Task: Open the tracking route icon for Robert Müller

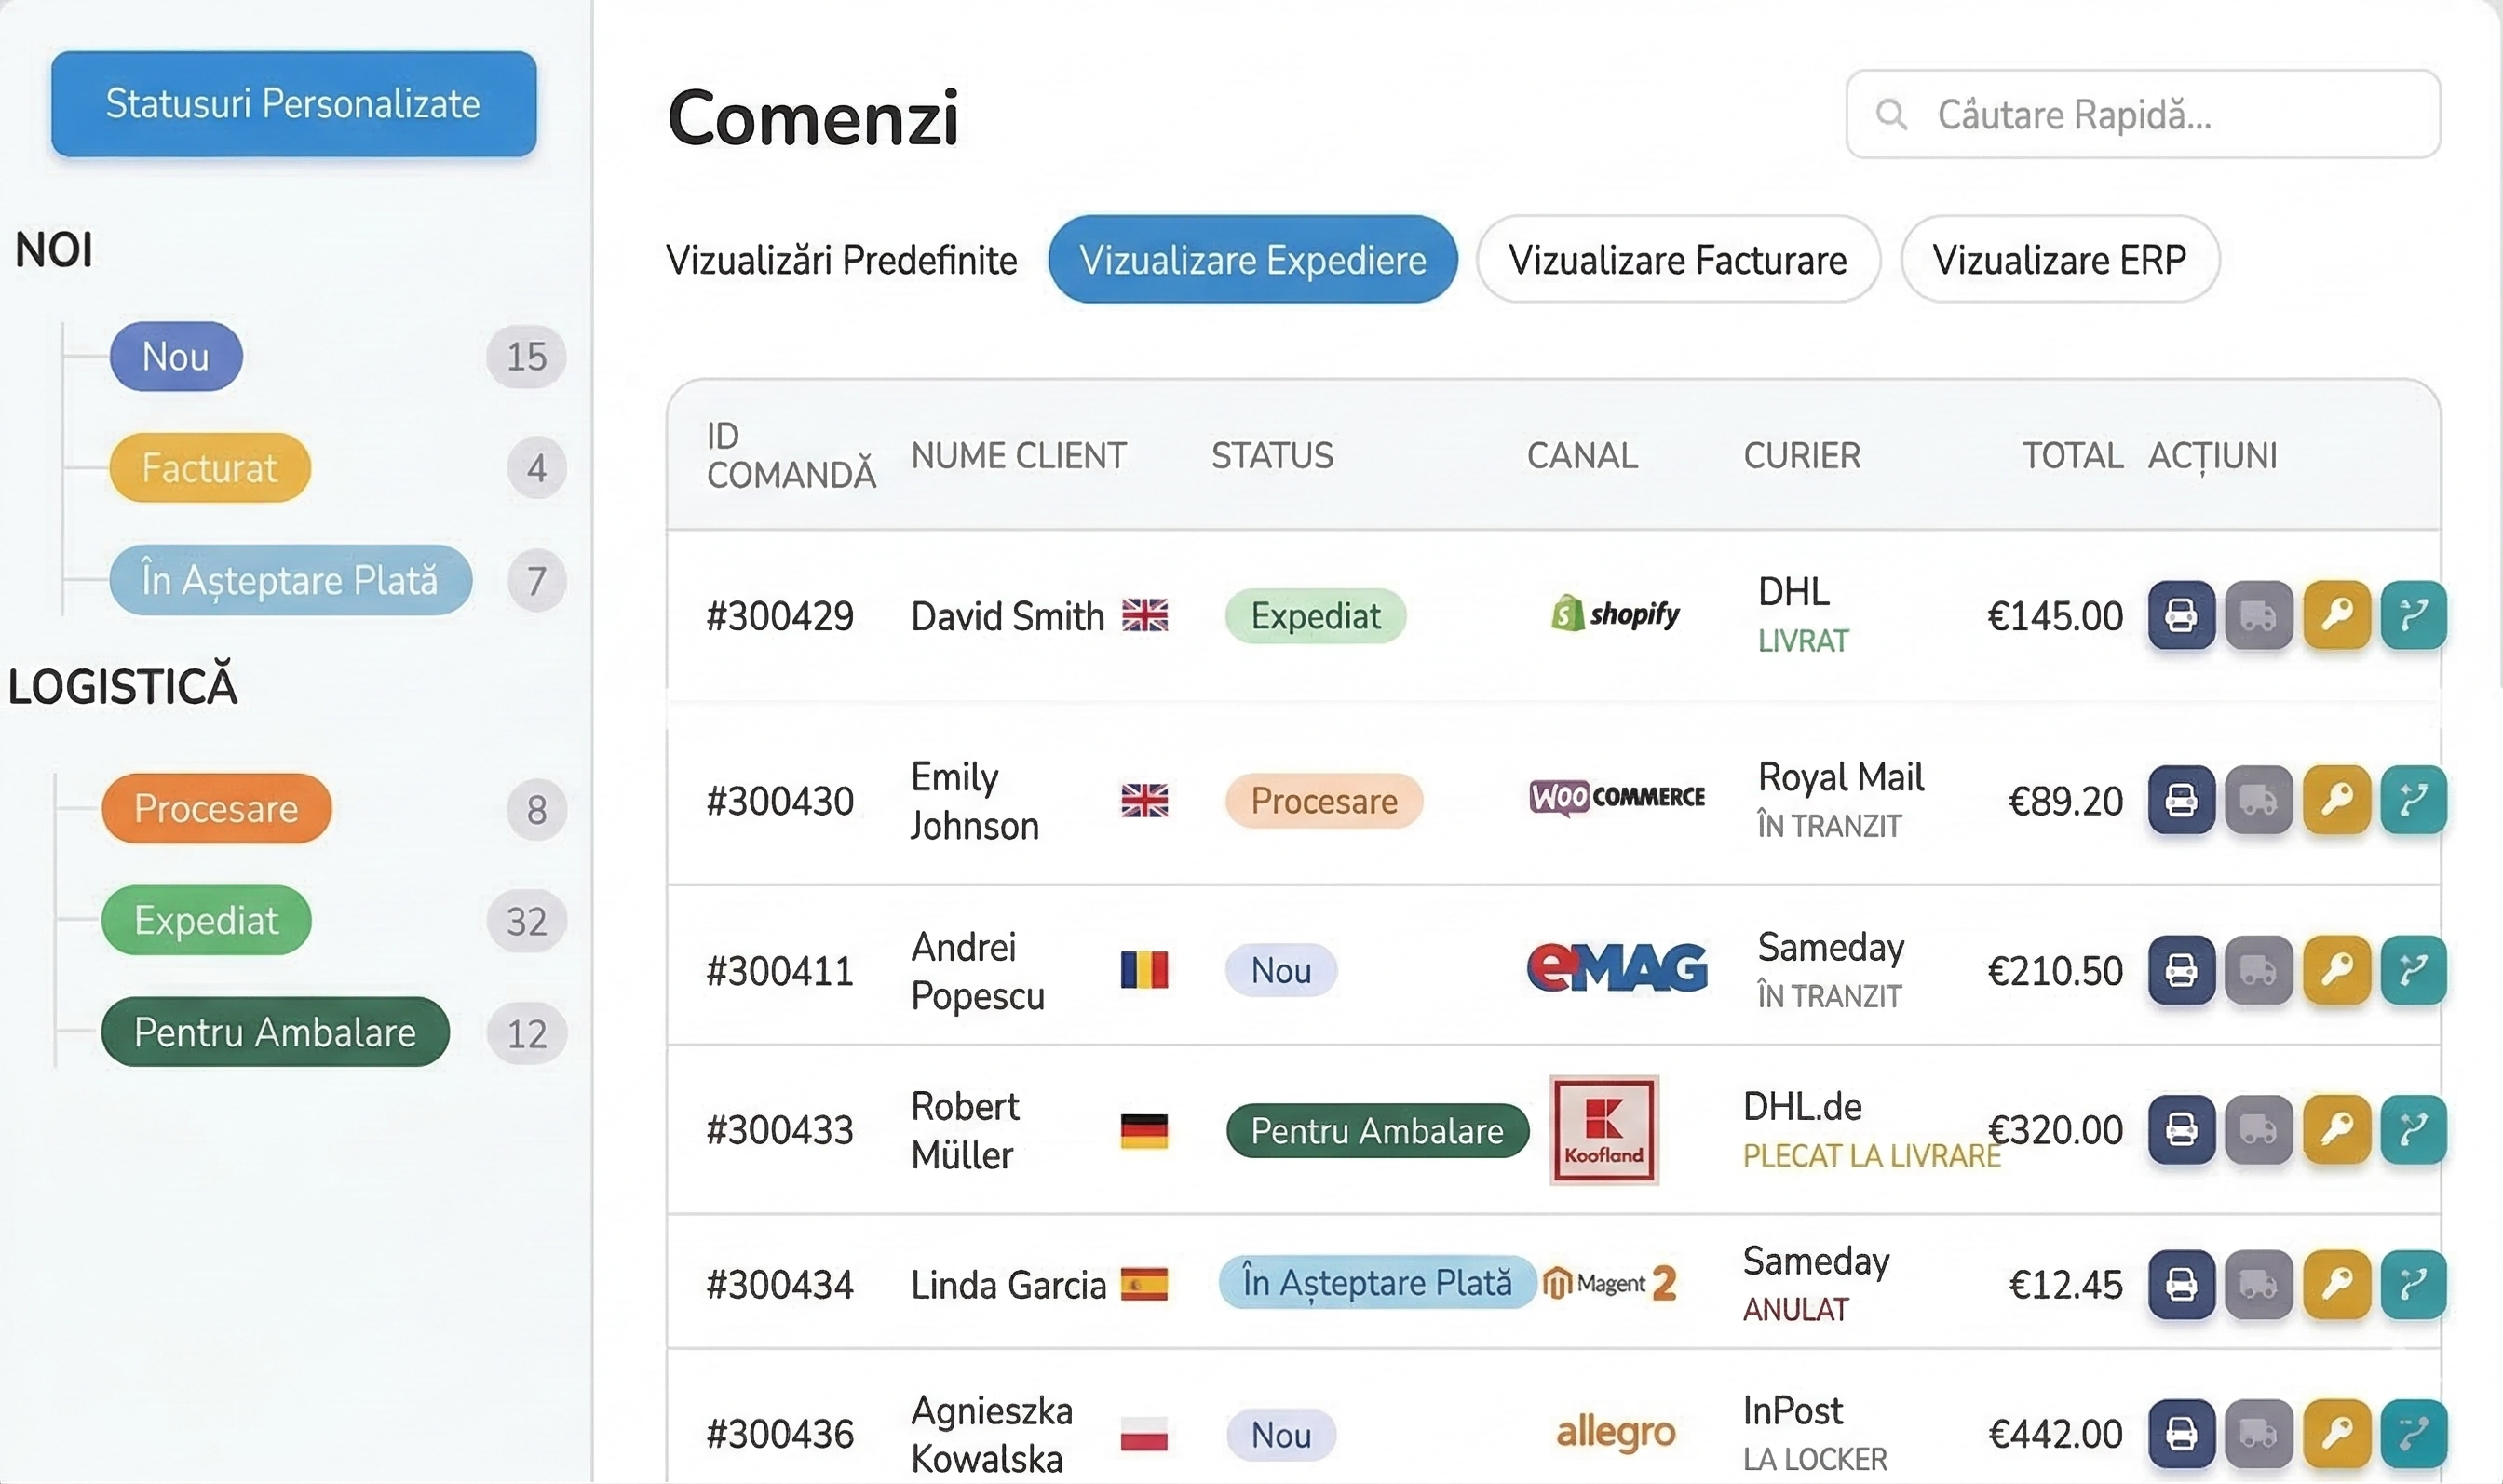Action: (2416, 1129)
